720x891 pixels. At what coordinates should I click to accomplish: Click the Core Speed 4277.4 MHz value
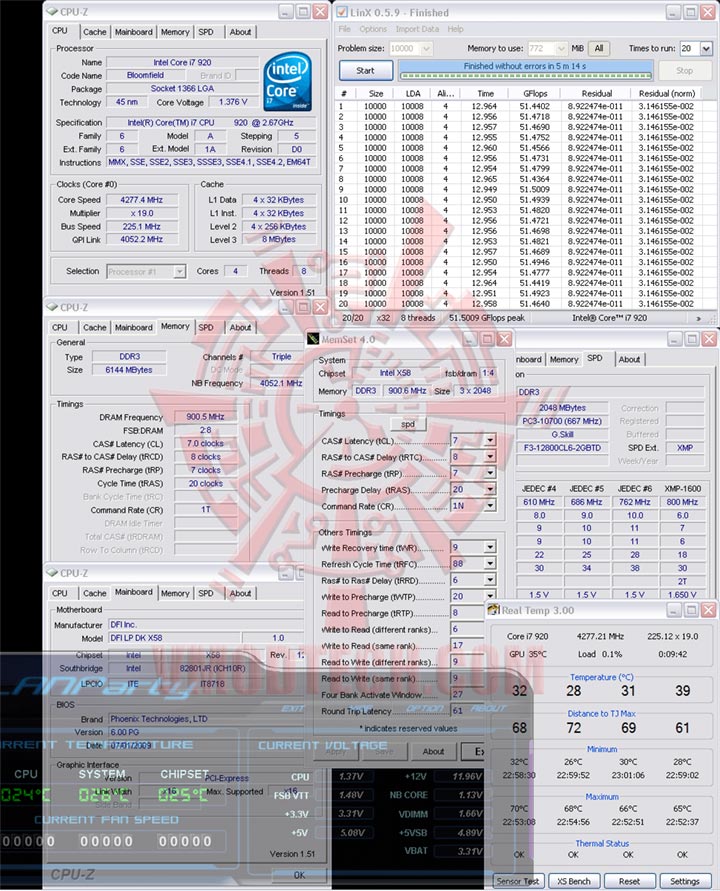141,200
